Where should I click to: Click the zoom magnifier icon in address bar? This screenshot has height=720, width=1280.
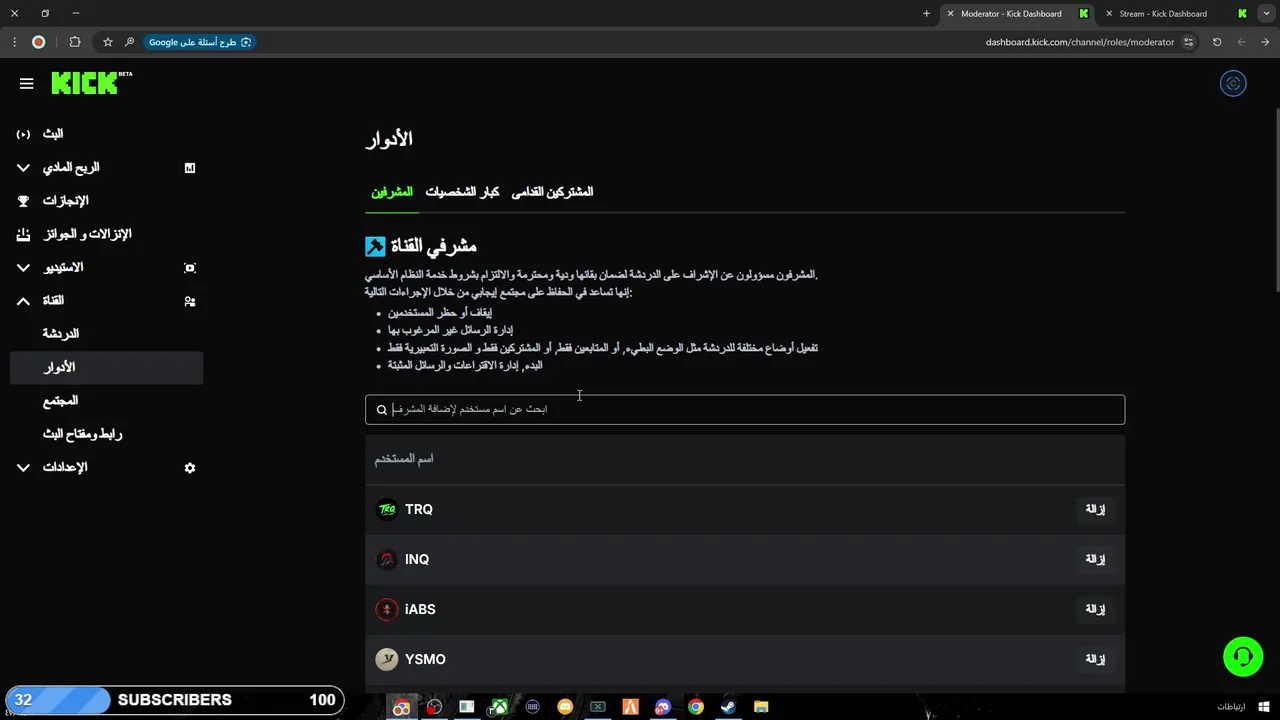coord(129,42)
